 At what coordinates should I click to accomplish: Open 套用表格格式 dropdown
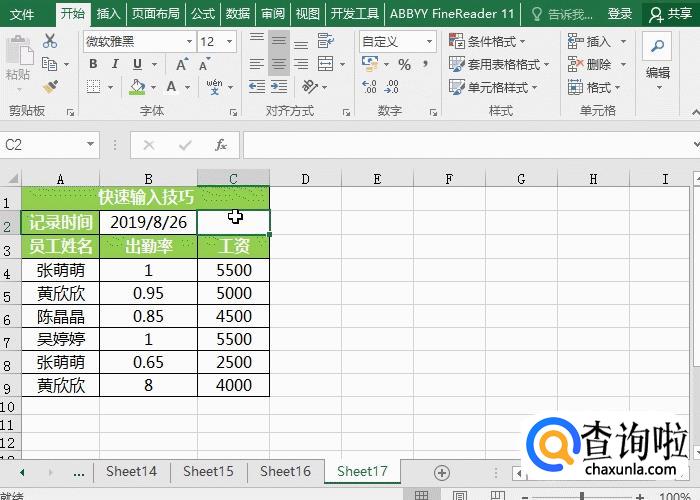click(499, 64)
